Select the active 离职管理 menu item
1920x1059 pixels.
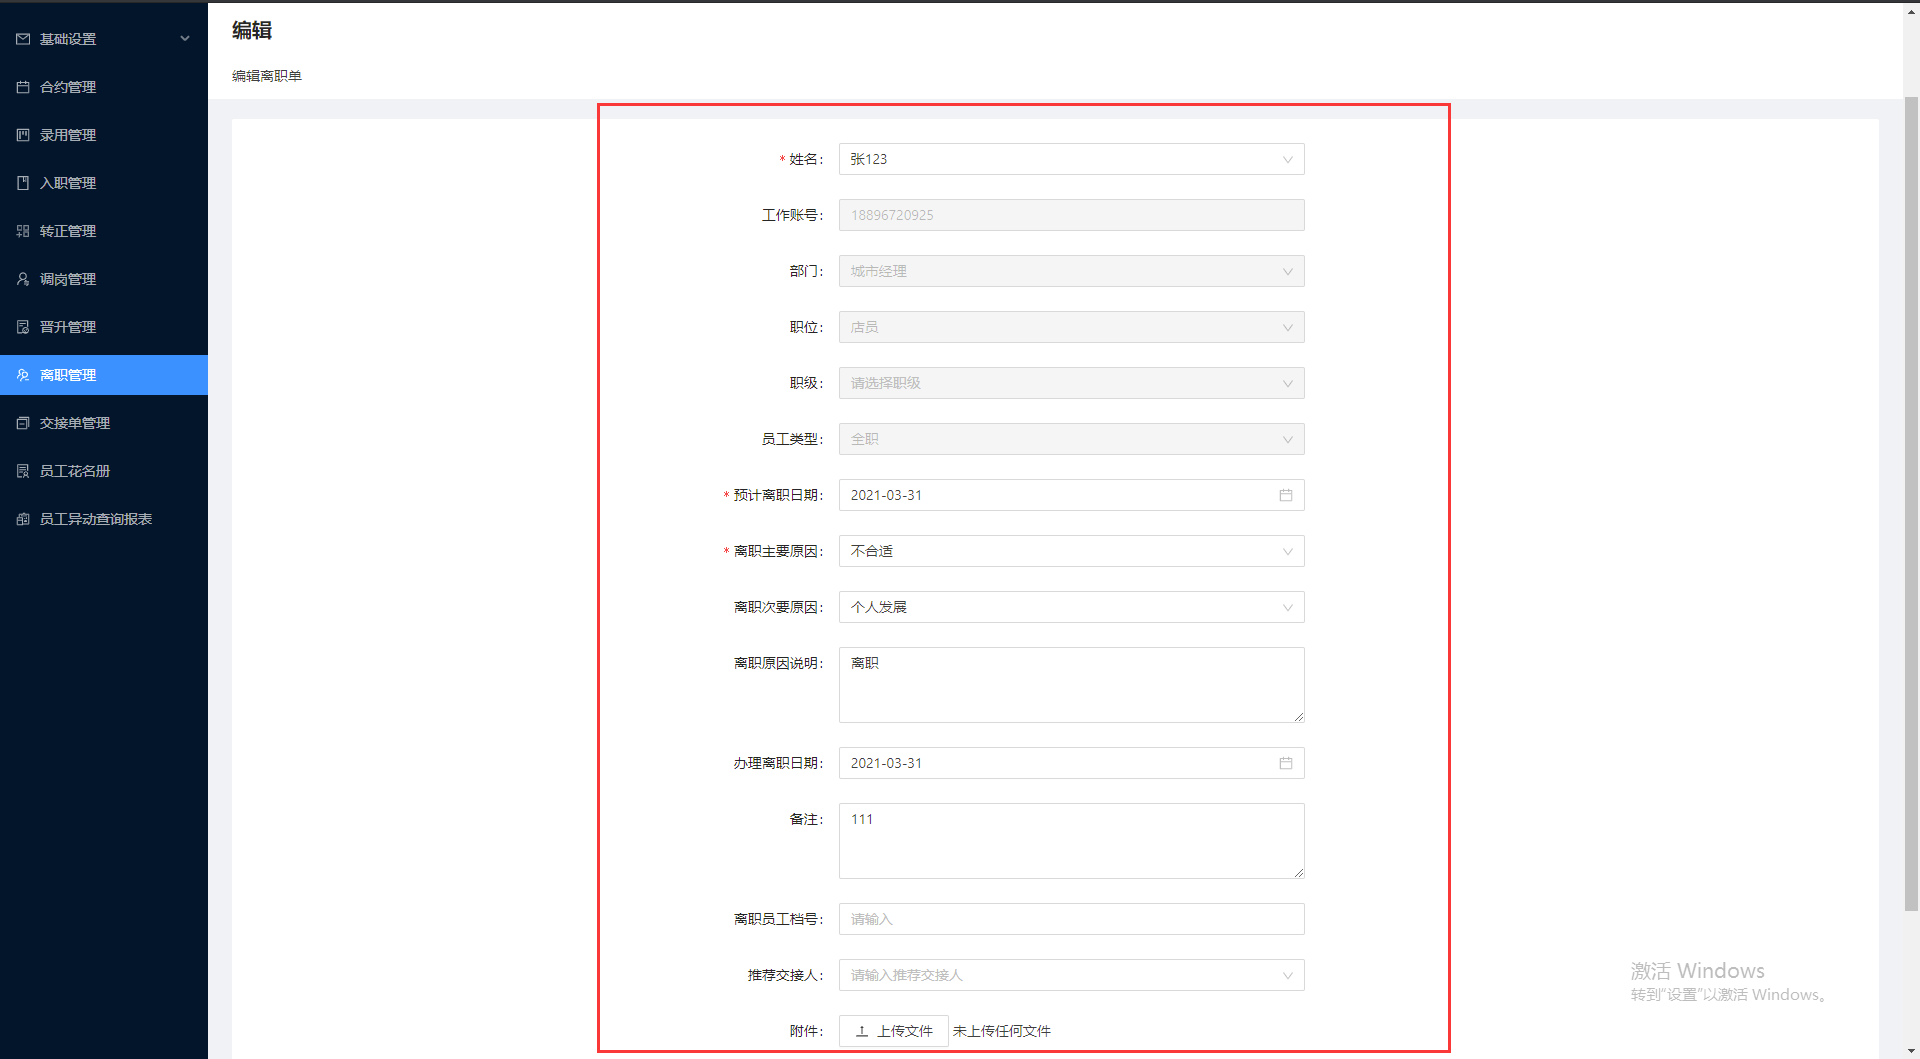[x=104, y=375]
